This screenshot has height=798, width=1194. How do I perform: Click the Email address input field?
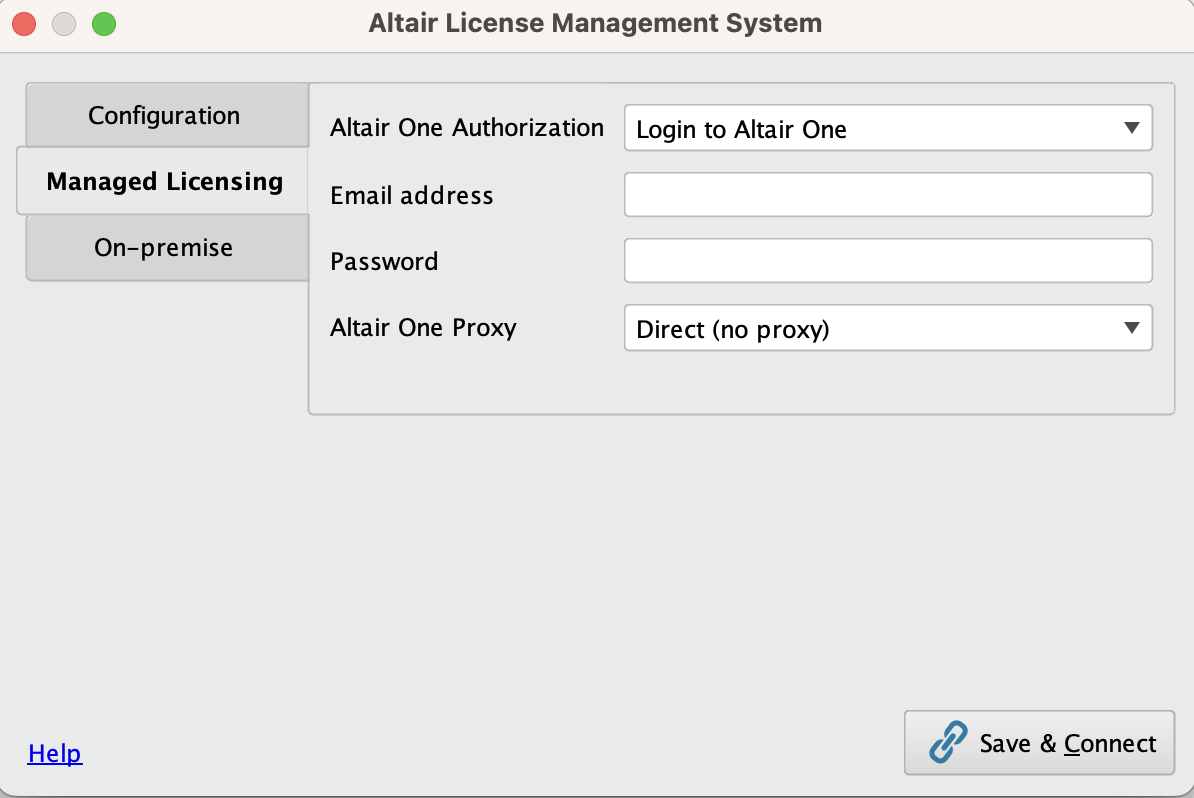[x=888, y=194]
